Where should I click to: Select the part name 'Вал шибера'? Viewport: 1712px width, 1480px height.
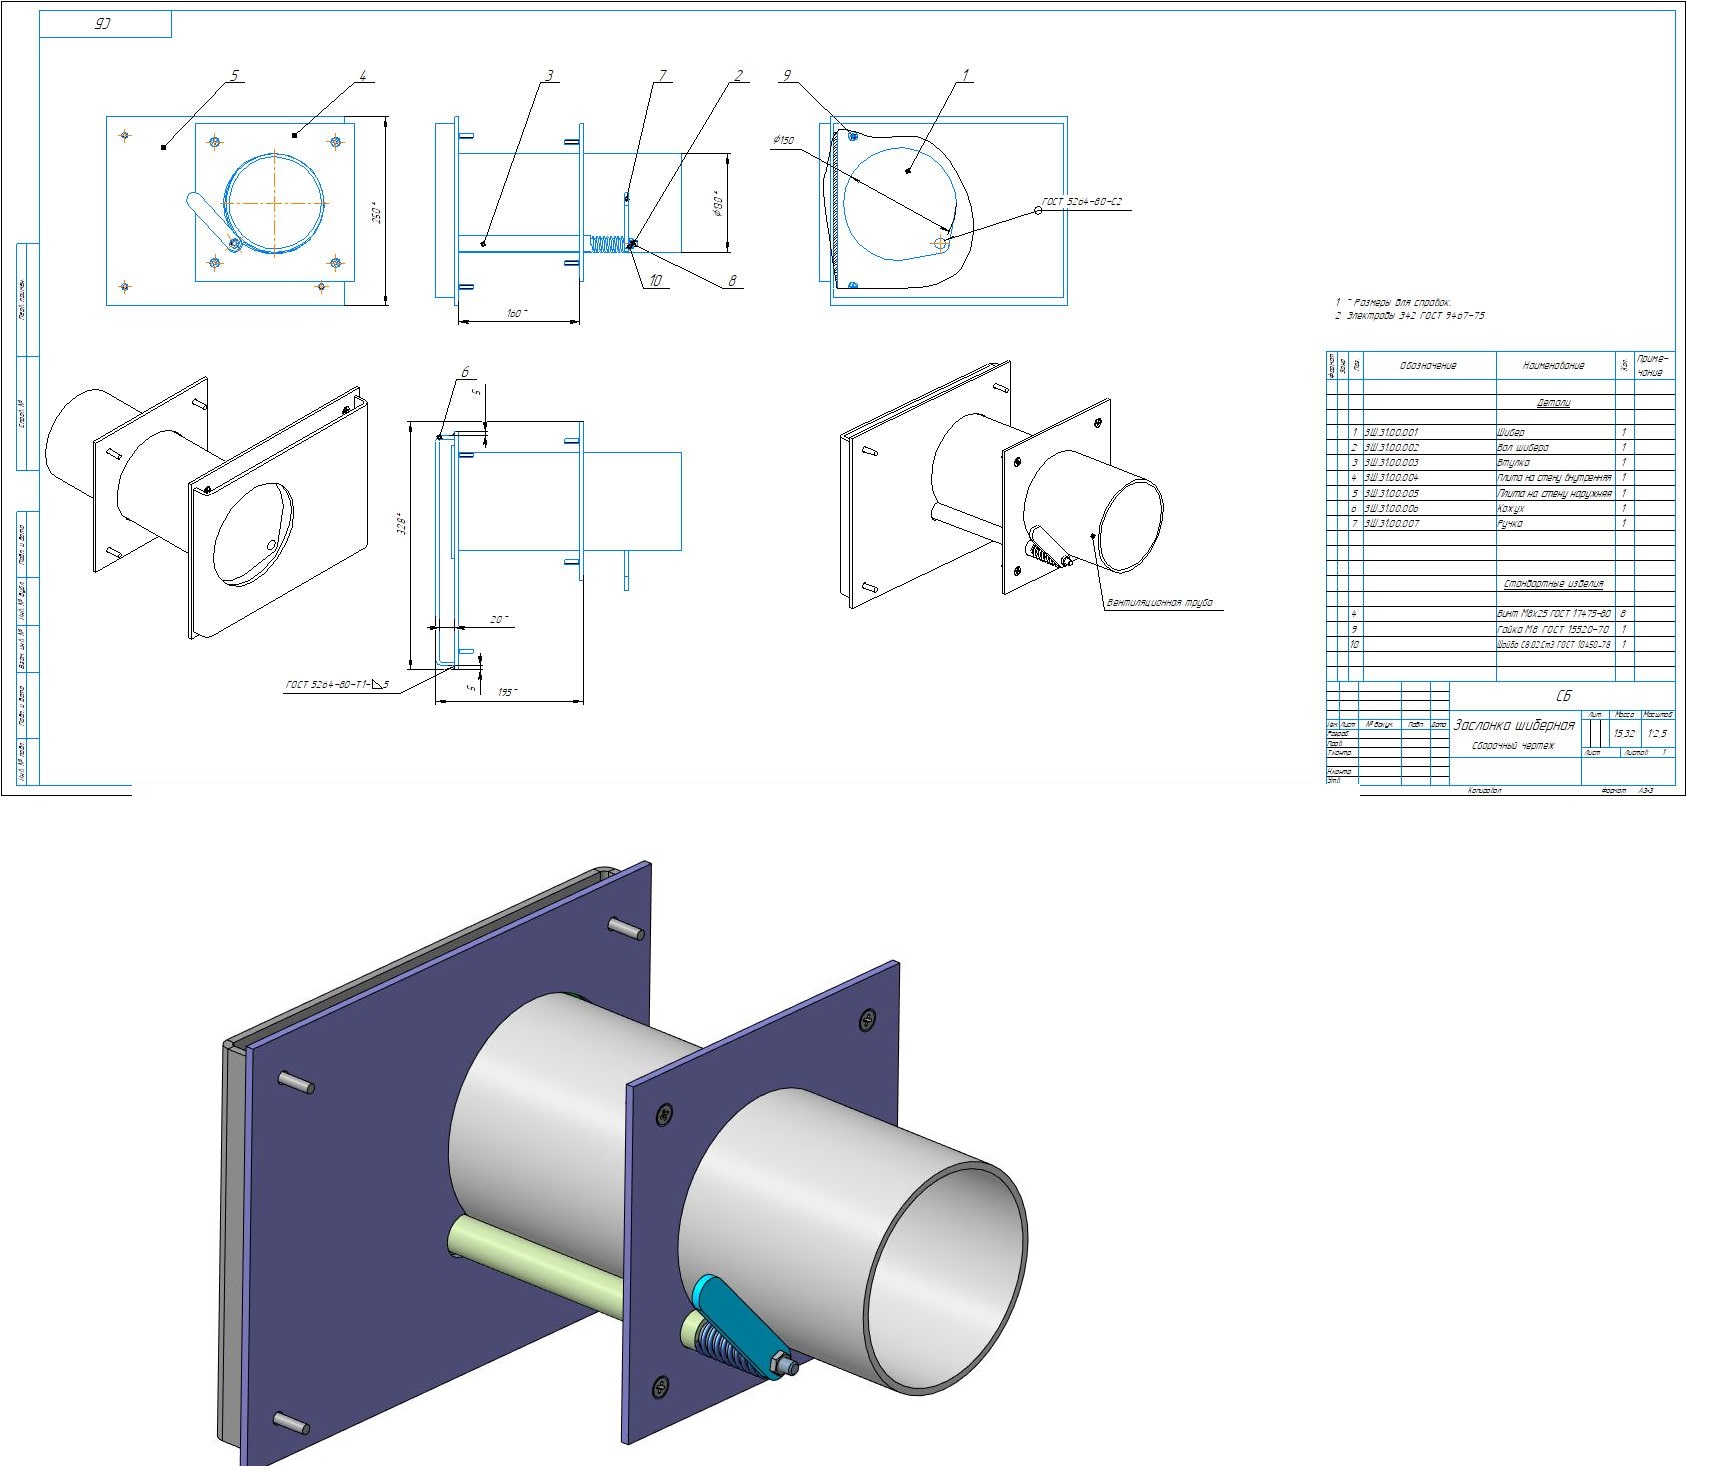point(1522,448)
